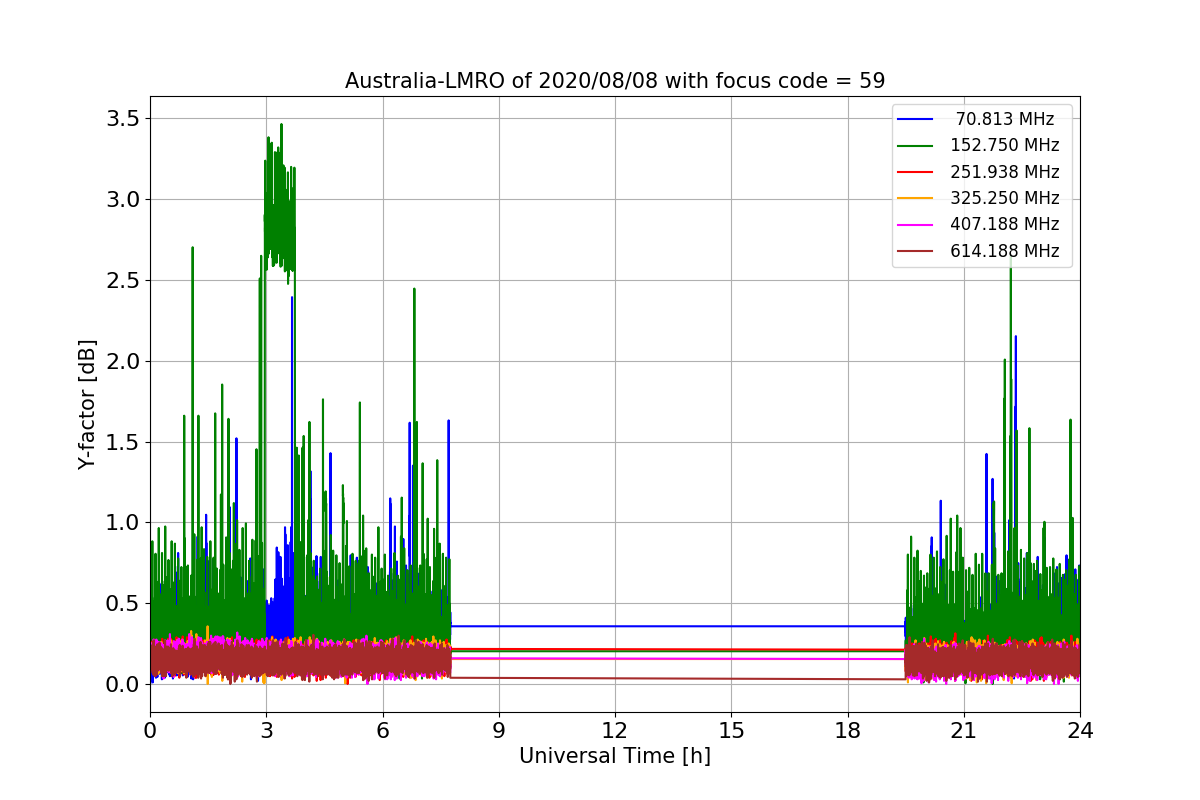Click the Universal Time [h] axis label
Viewport: 1200px width, 800px height.
pos(615,756)
